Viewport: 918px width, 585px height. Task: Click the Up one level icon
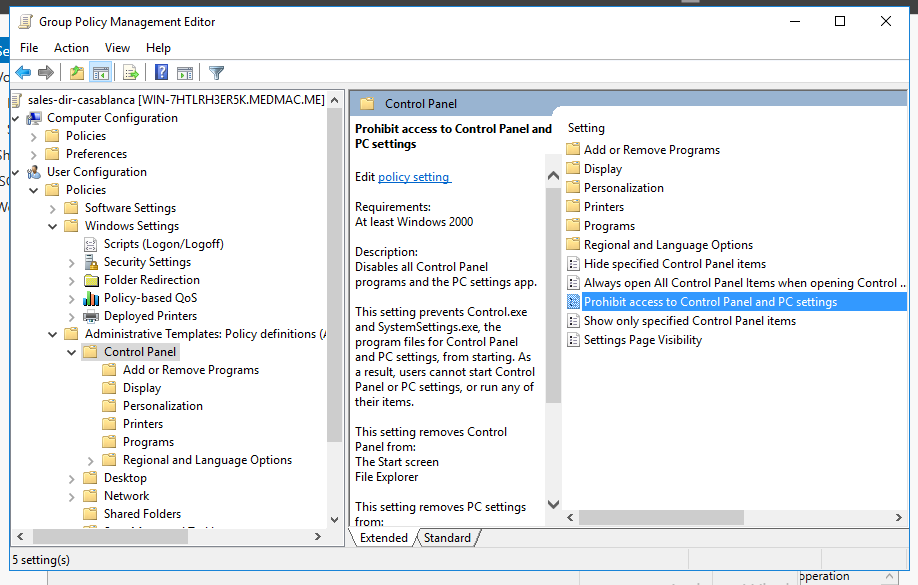coord(76,71)
